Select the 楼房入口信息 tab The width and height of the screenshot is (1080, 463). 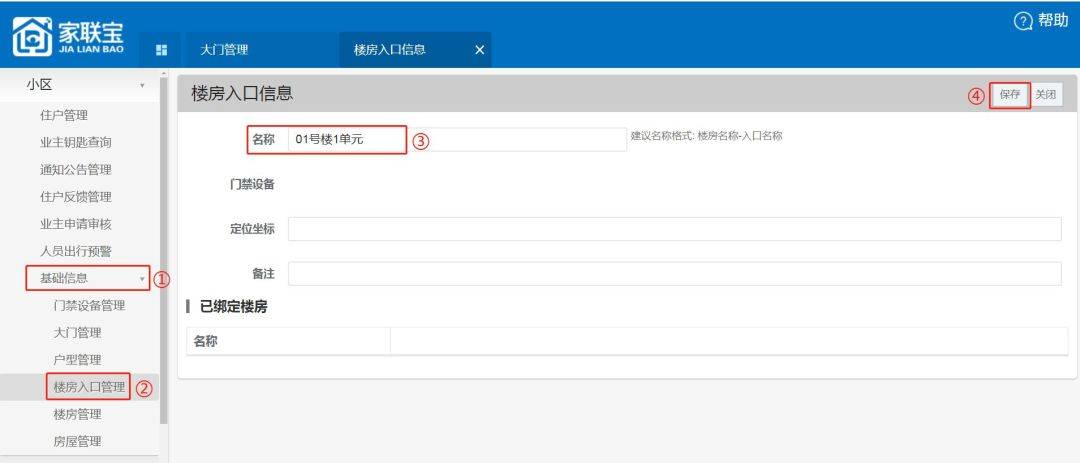tap(390, 50)
